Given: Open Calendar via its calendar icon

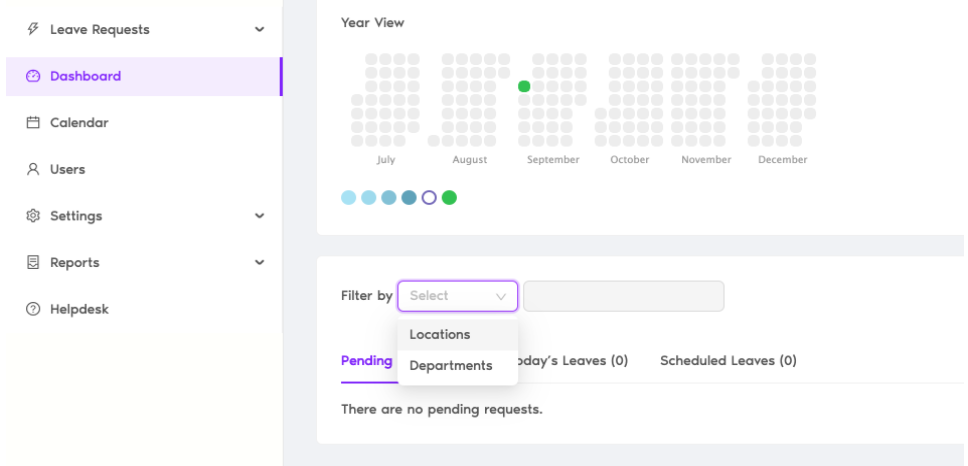Looking at the screenshot, I should click(33, 122).
